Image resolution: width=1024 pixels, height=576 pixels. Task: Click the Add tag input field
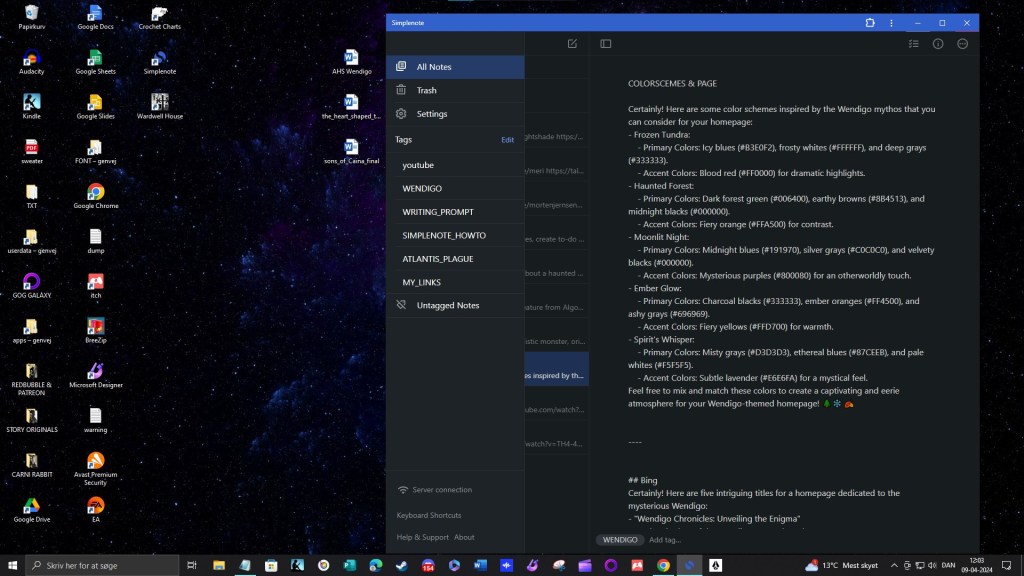click(x=666, y=540)
